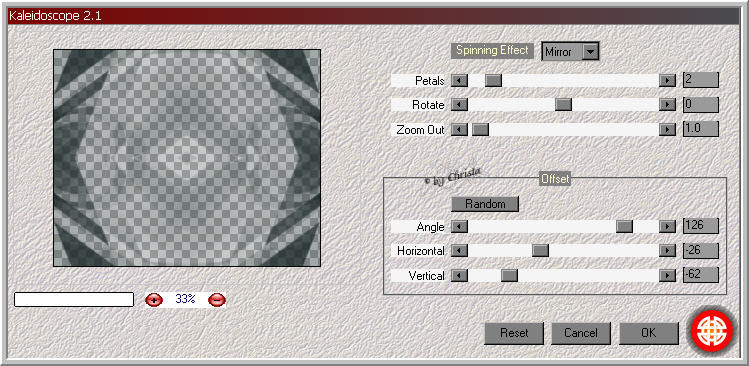Click the Horizontal slider handle

click(x=540, y=250)
